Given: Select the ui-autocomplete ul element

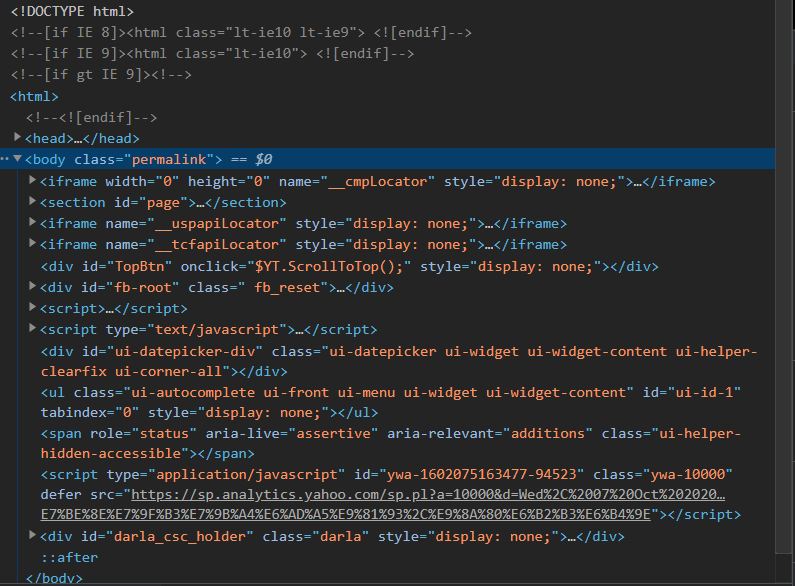Looking at the screenshot, I should pyautogui.click(x=391, y=402).
